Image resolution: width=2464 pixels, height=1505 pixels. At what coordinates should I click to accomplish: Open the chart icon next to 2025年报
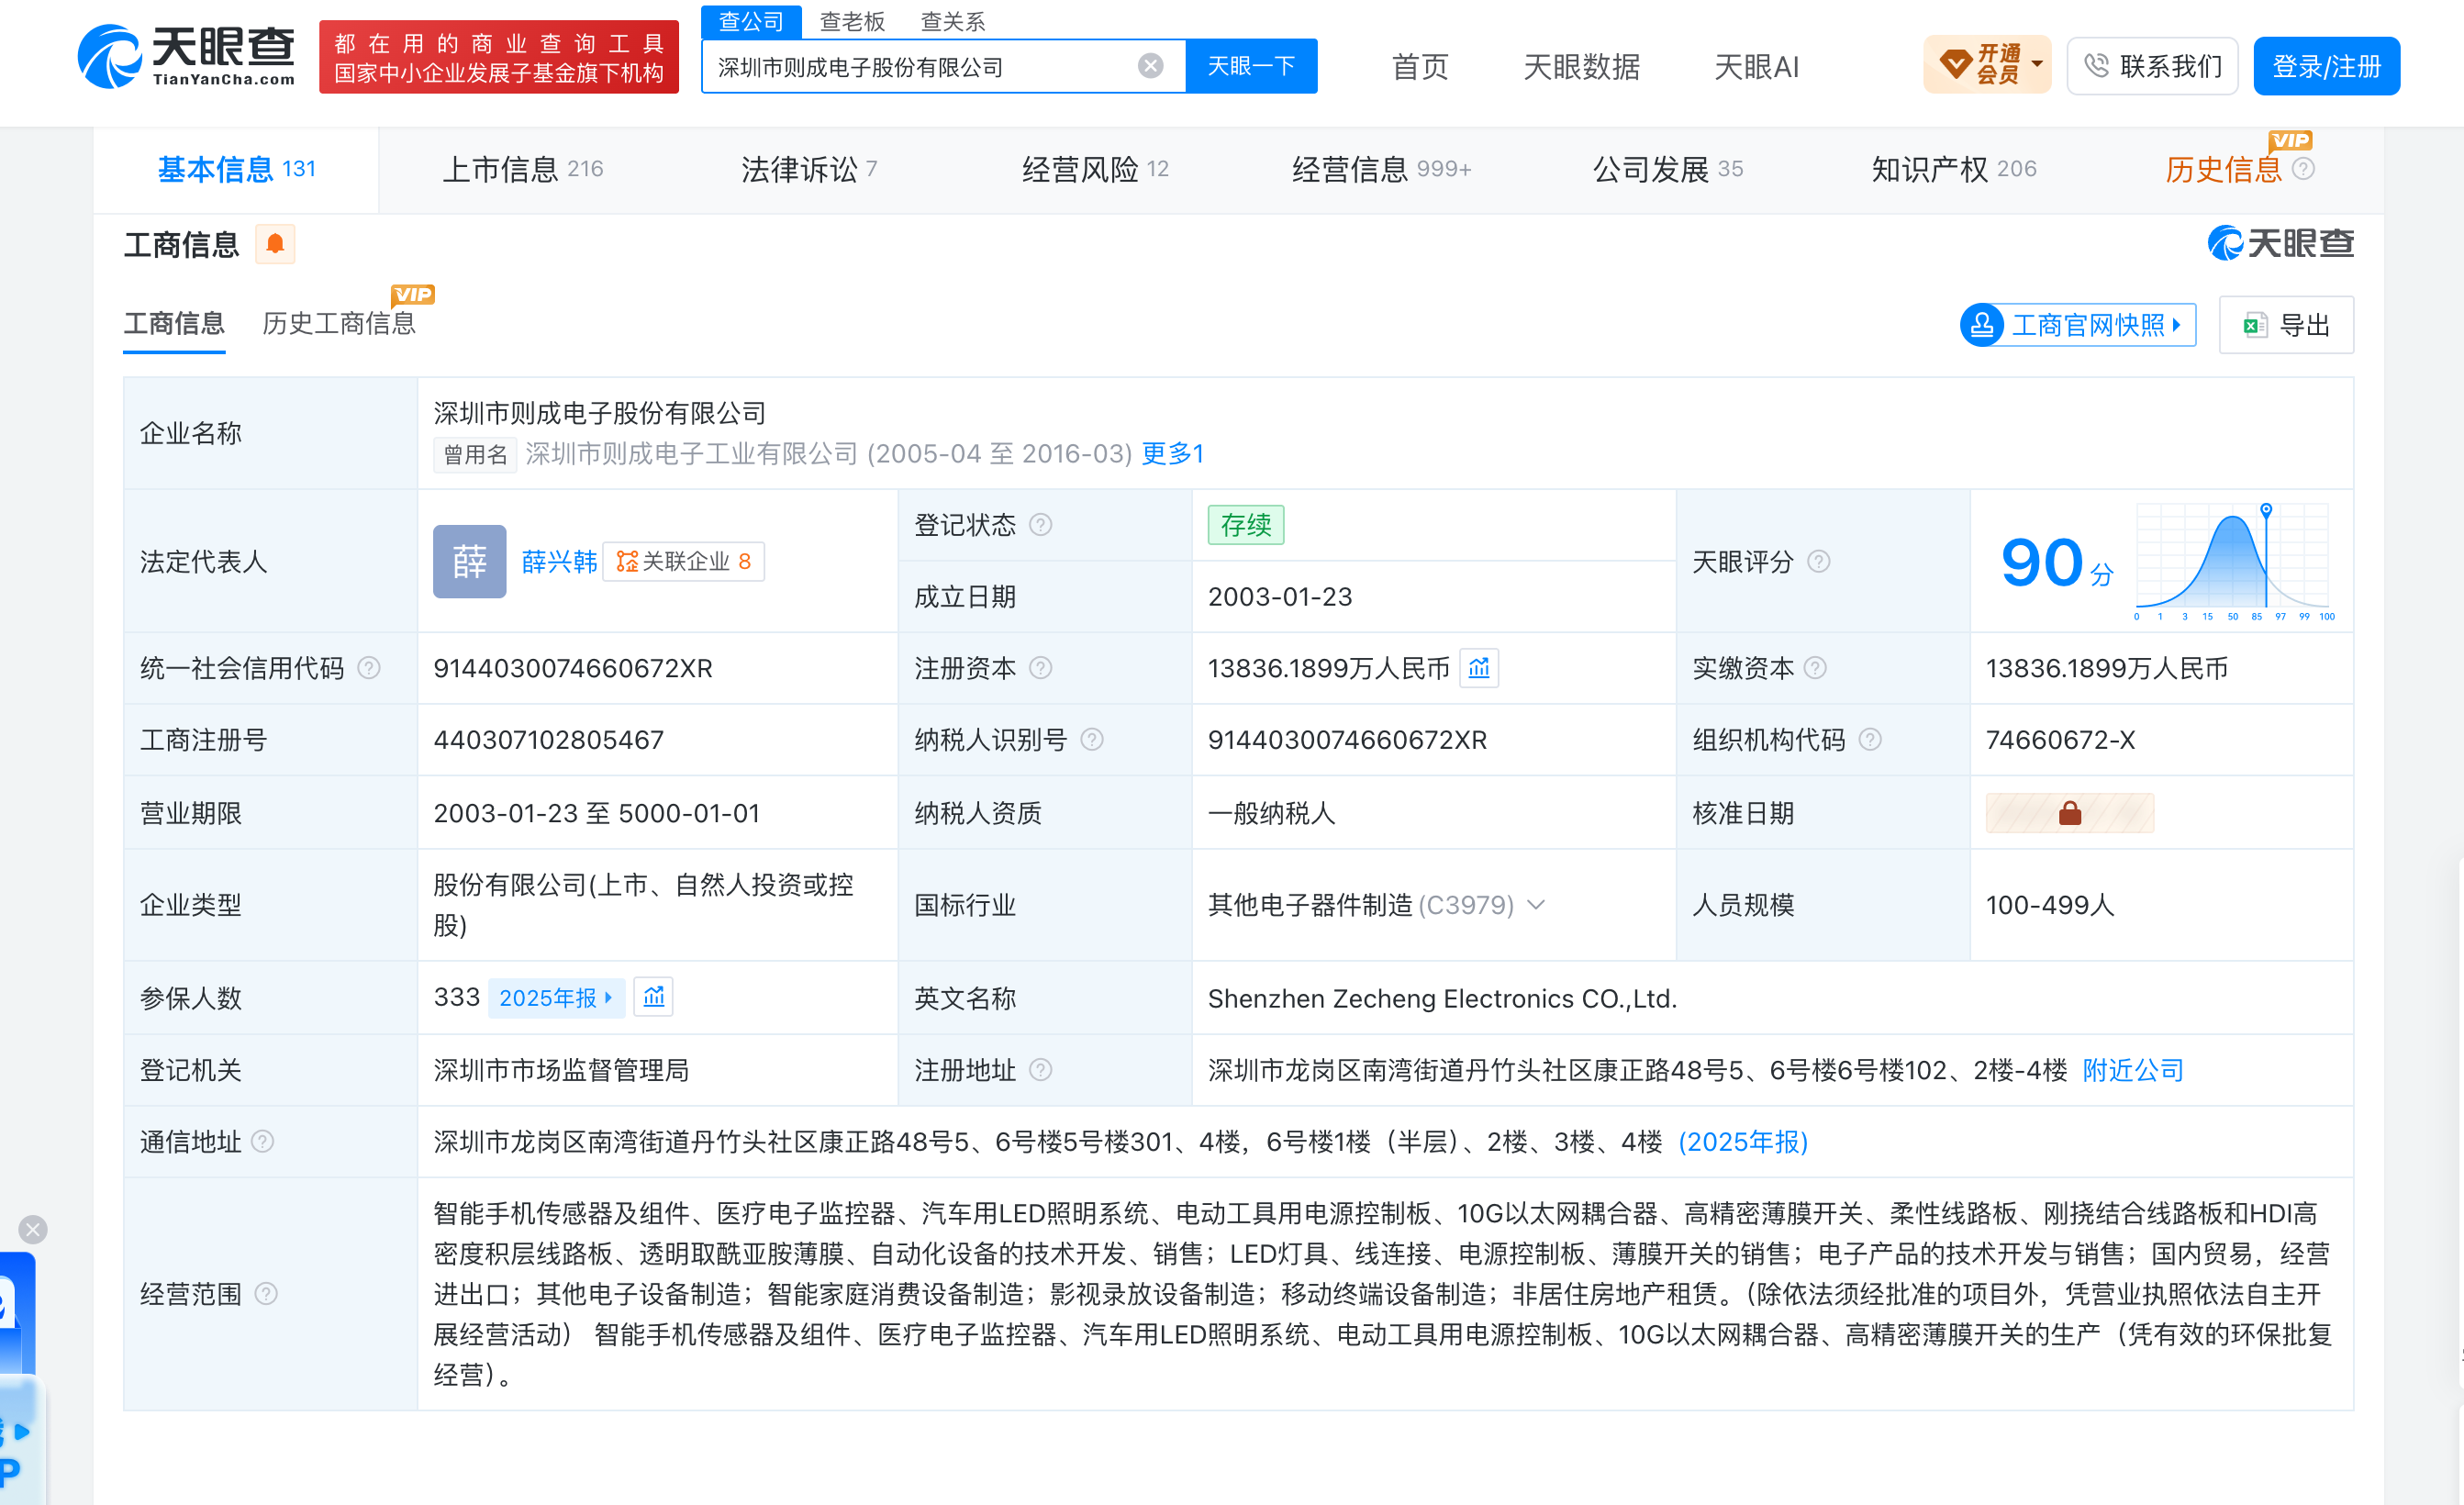click(654, 997)
